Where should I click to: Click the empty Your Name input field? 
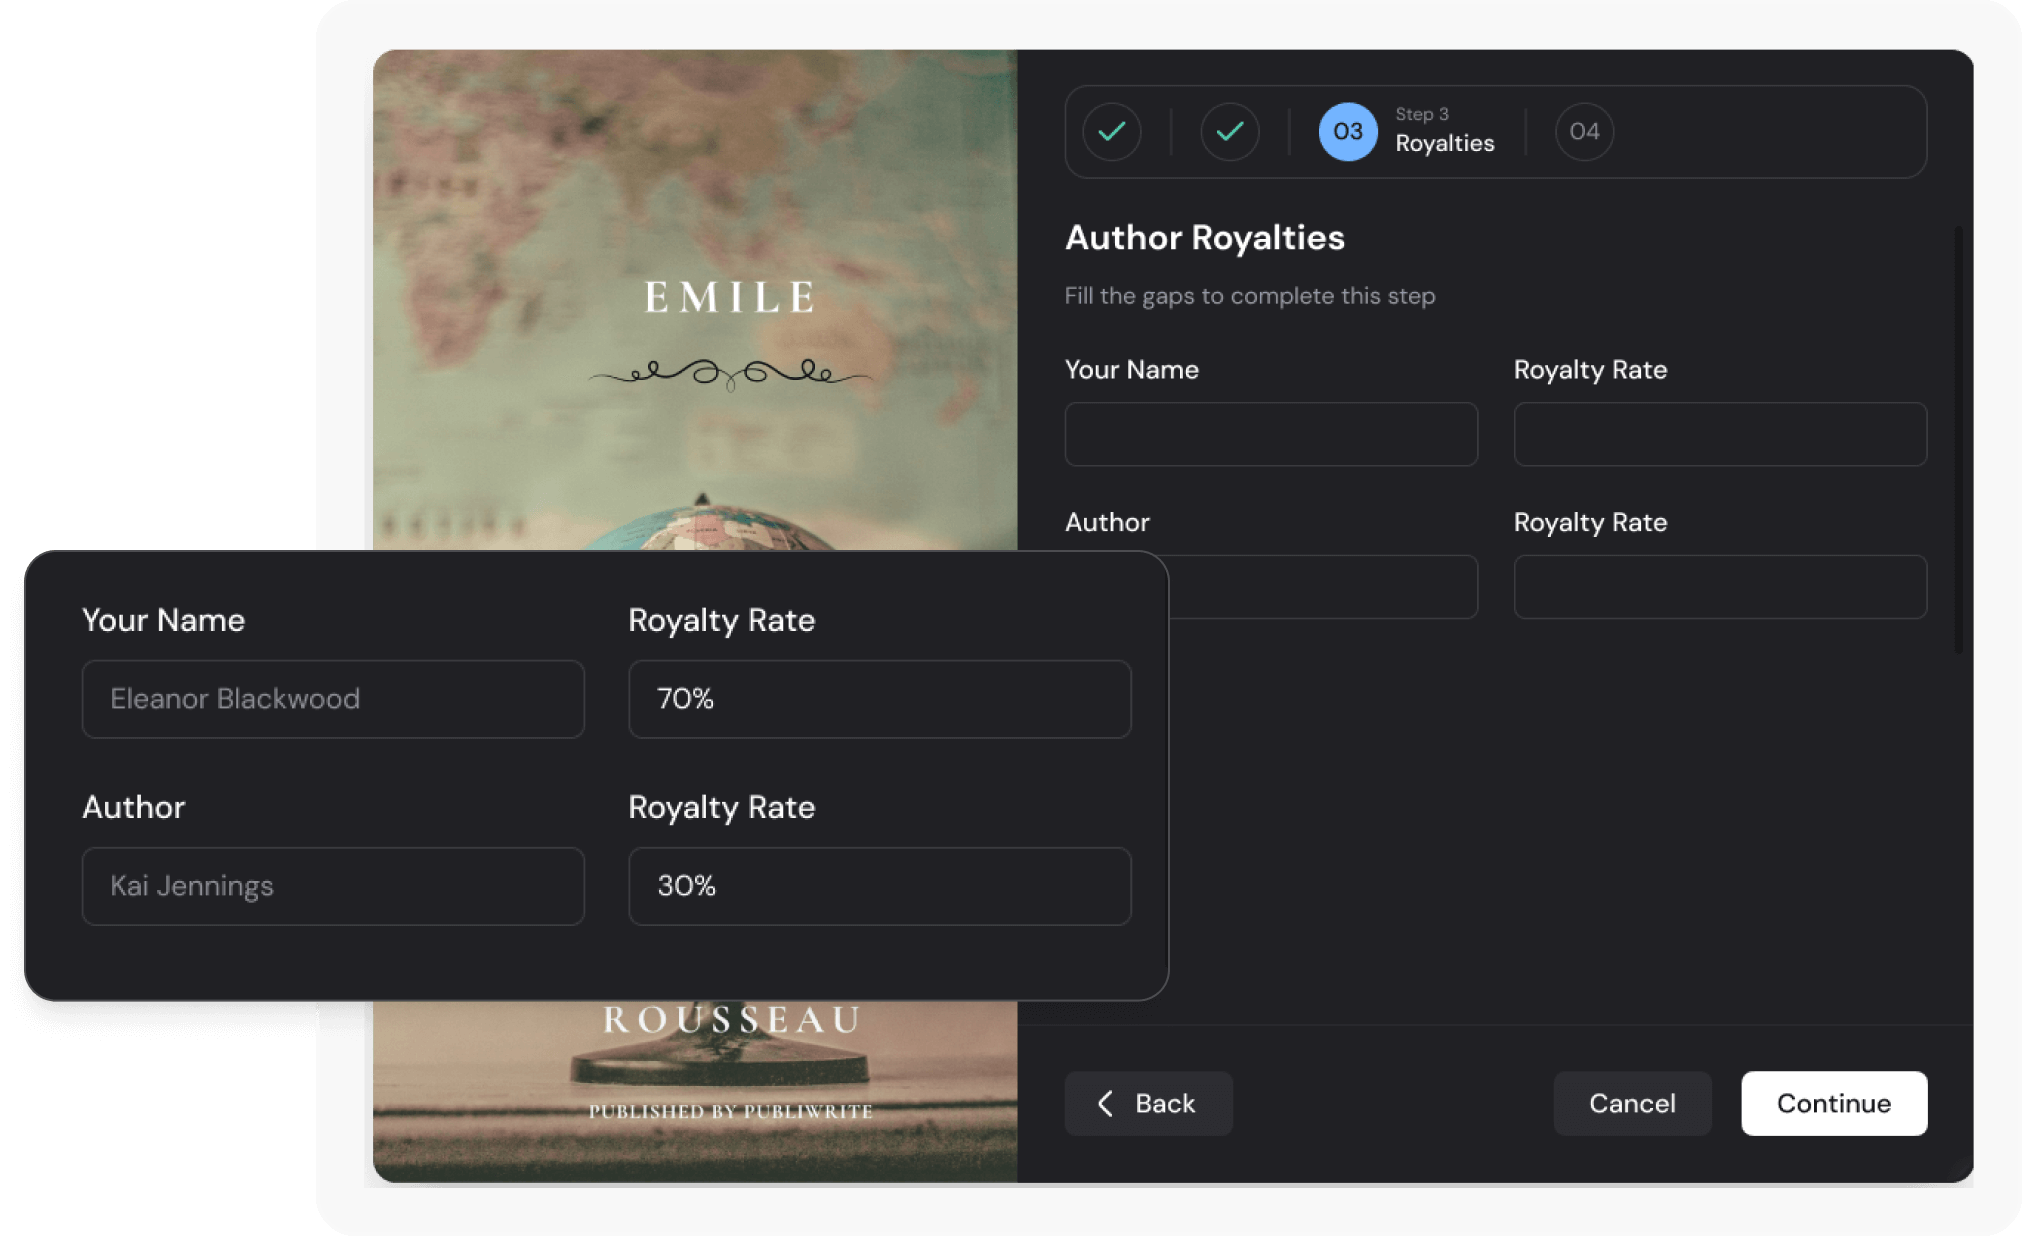point(1270,434)
